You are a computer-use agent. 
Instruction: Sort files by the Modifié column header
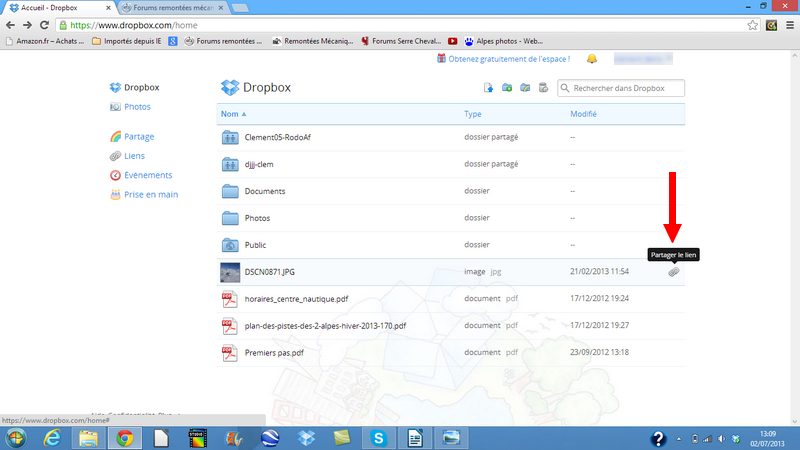coord(583,114)
